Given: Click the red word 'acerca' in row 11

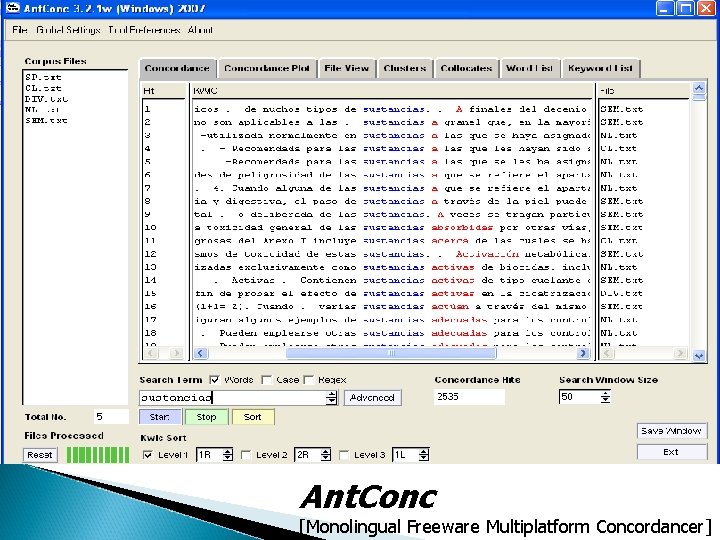Looking at the screenshot, I should tap(450, 241).
